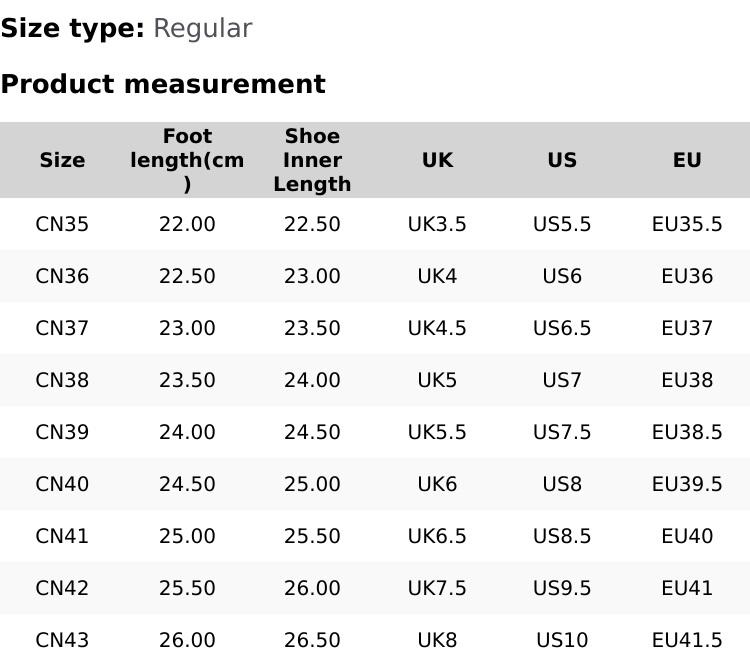Click the US column header
The image size is (750, 666).
[x=562, y=160]
